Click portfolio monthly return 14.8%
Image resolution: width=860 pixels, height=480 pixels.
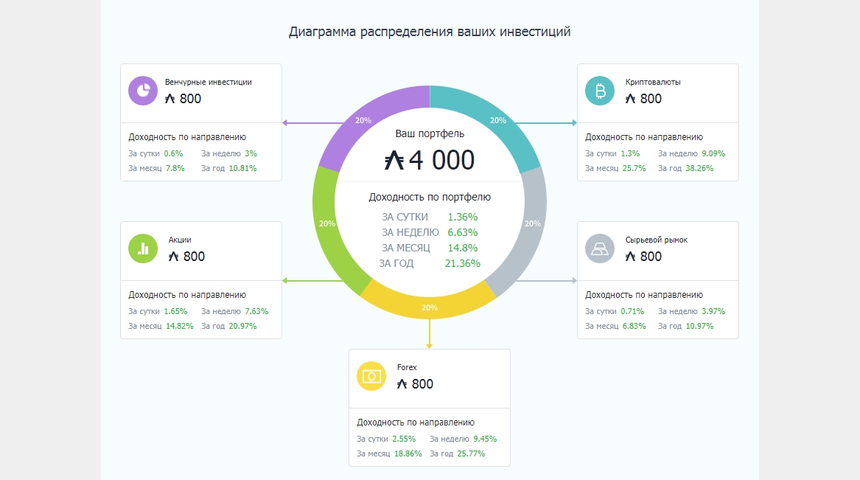(462, 247)
